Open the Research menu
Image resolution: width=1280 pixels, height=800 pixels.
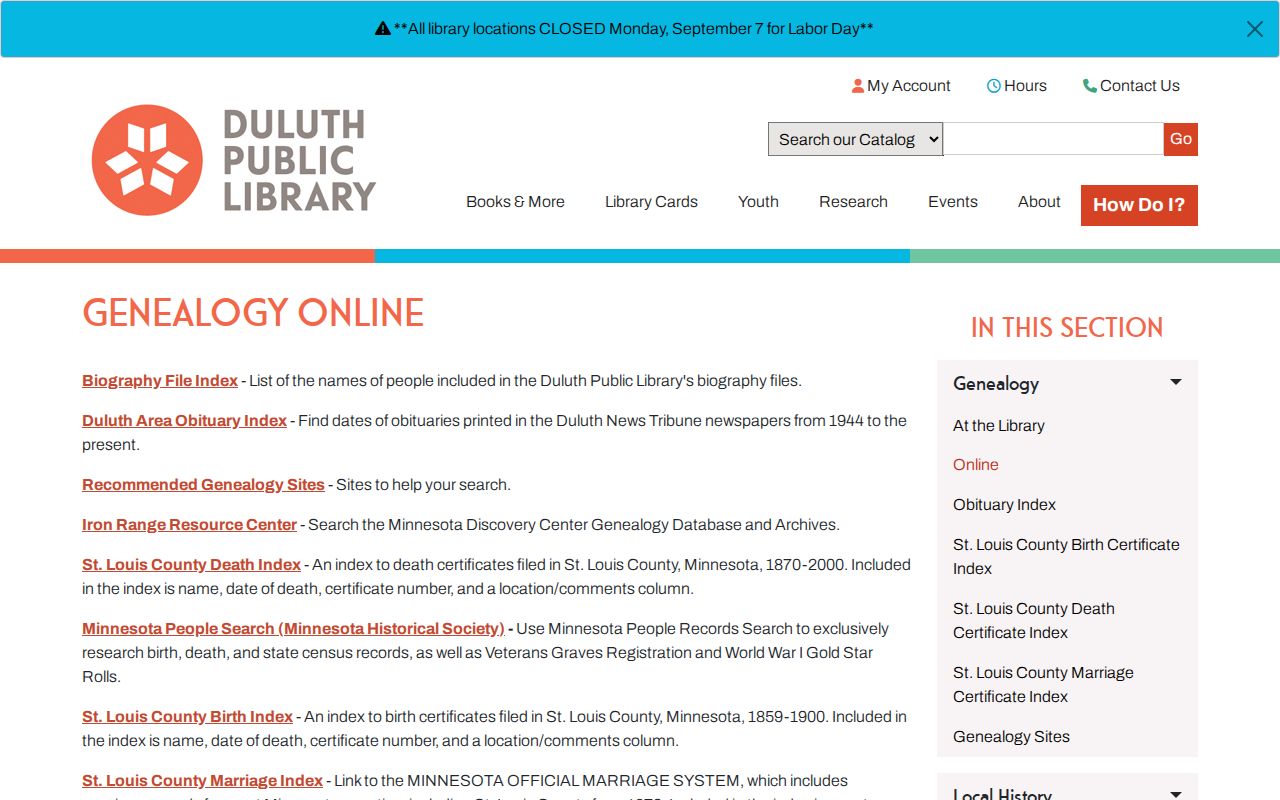853,202
